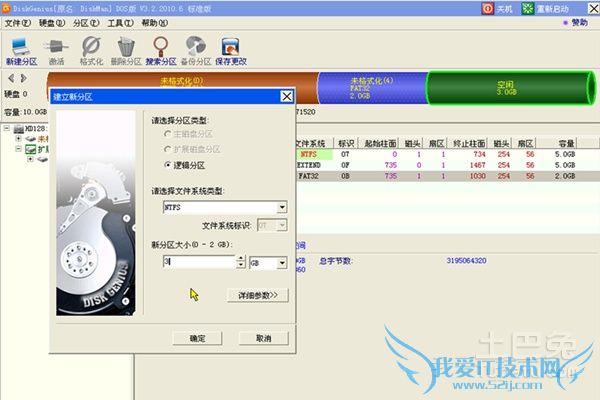
Task: Close the 建立新分区 dialog
Action: (x=287, y=96)
